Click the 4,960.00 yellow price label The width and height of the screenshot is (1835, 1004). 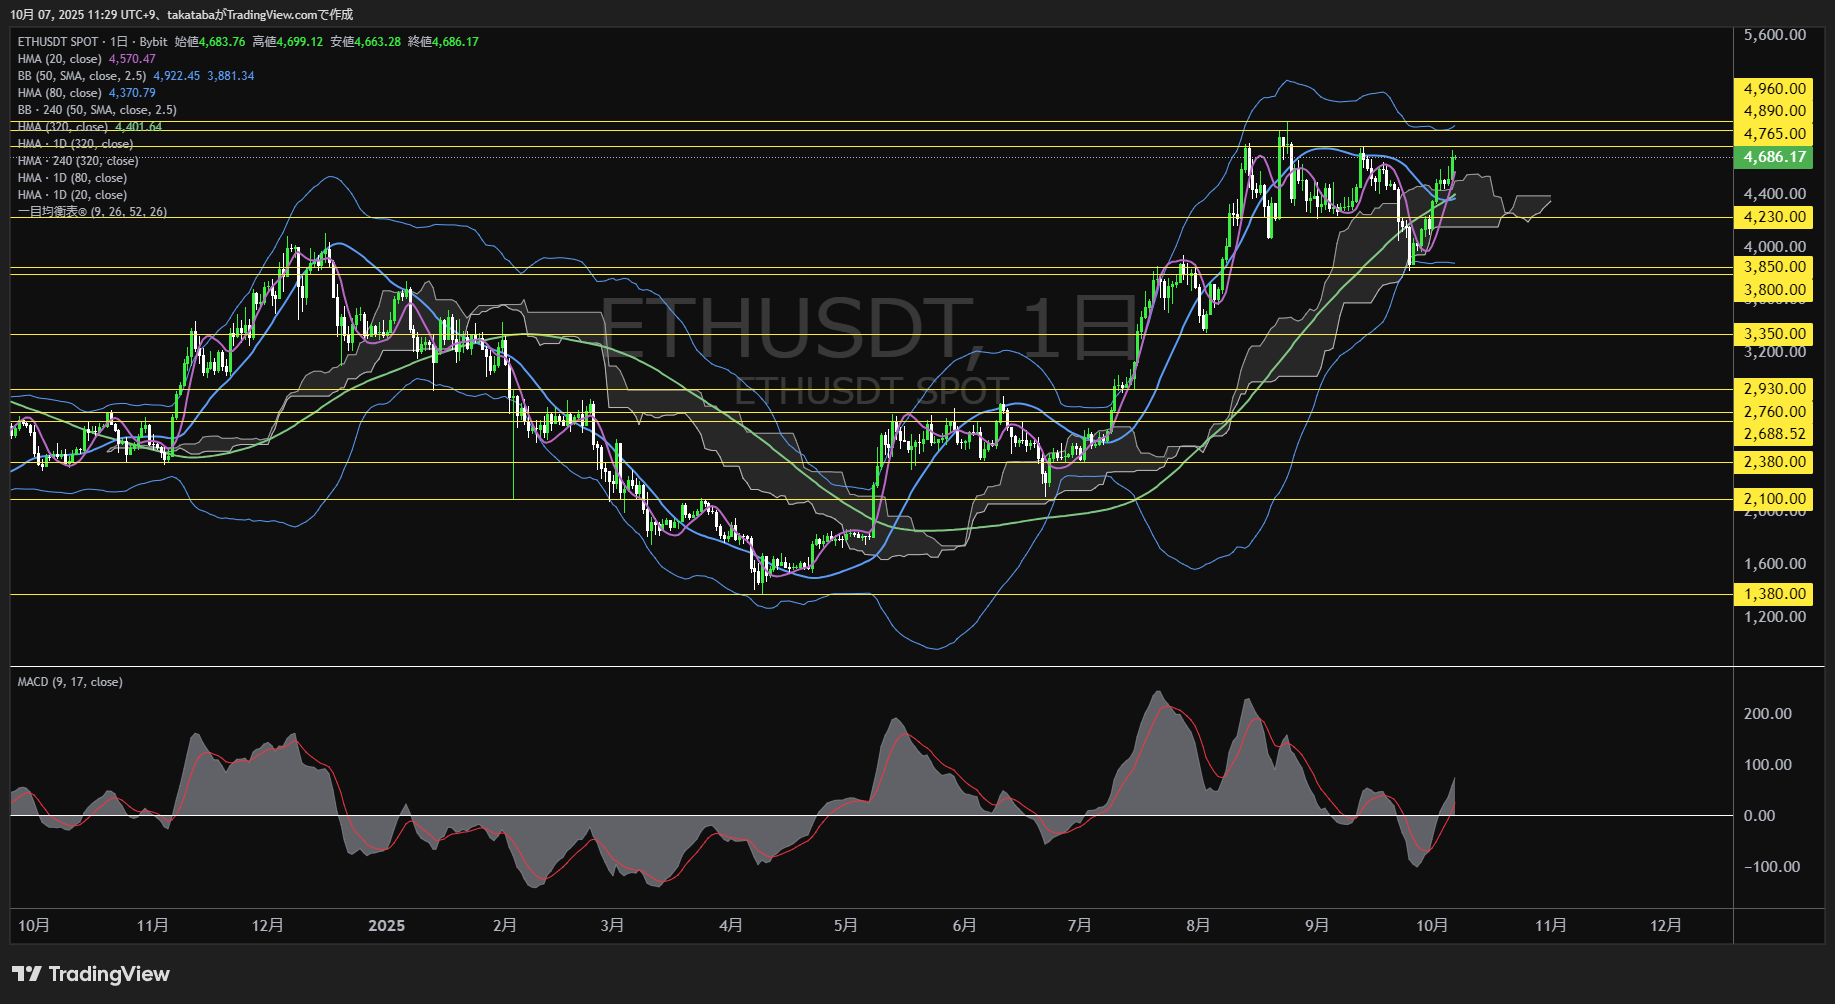click(1774, 89)
